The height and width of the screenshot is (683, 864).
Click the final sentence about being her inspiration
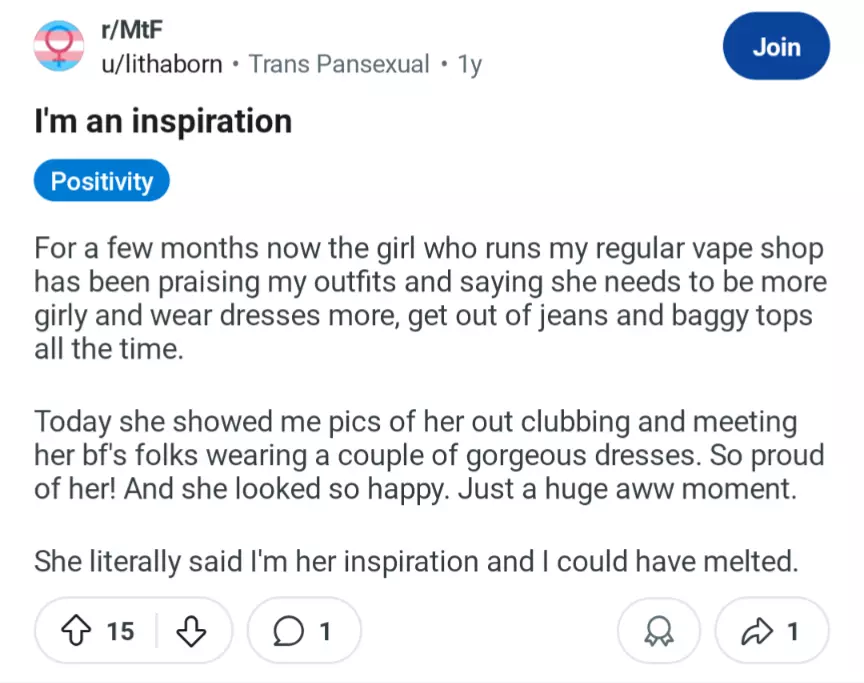[x=415, y=561]
